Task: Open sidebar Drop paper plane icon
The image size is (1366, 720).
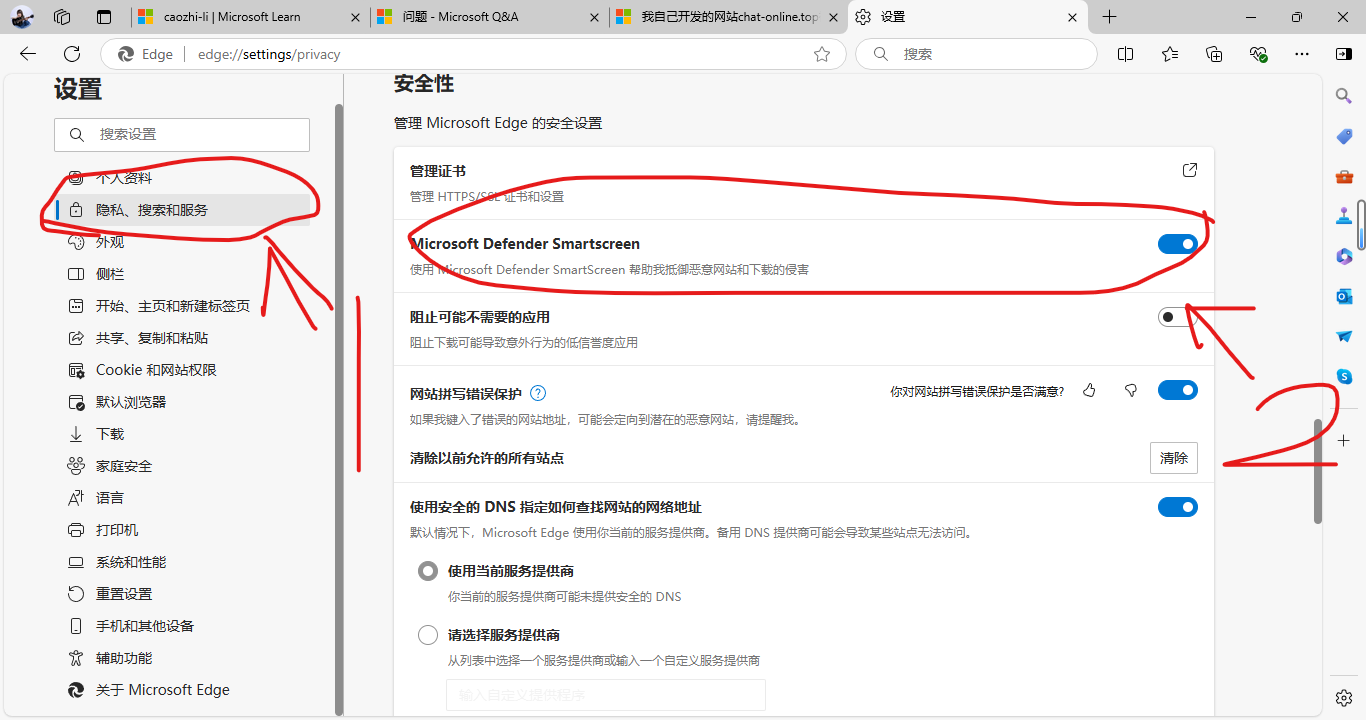Action: pyautogui.click(x=1344, y=336)
